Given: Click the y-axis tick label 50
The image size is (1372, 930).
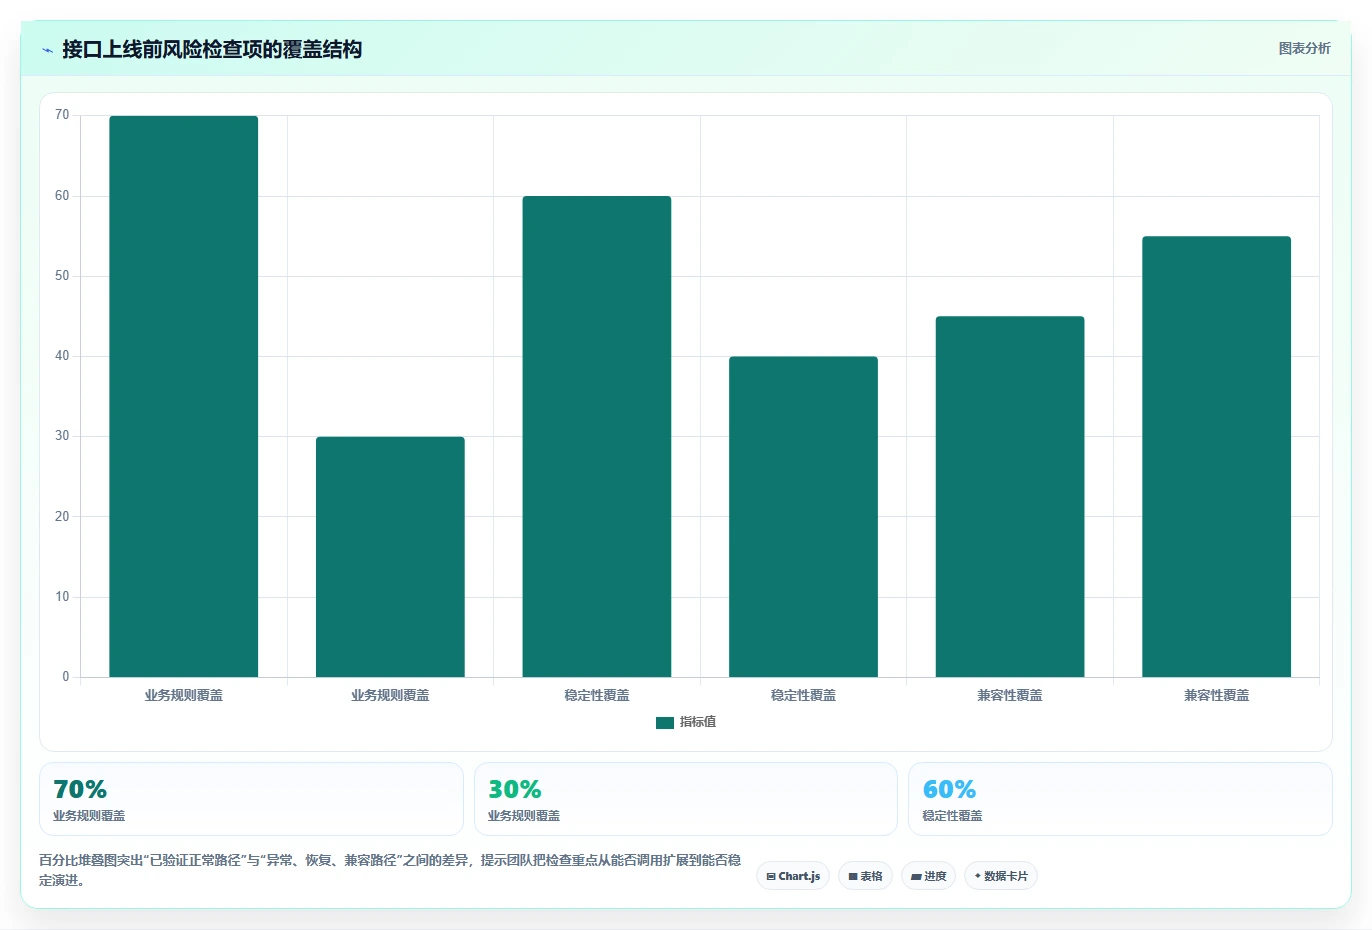Looking at the screenshot, I should coord(62,276).
